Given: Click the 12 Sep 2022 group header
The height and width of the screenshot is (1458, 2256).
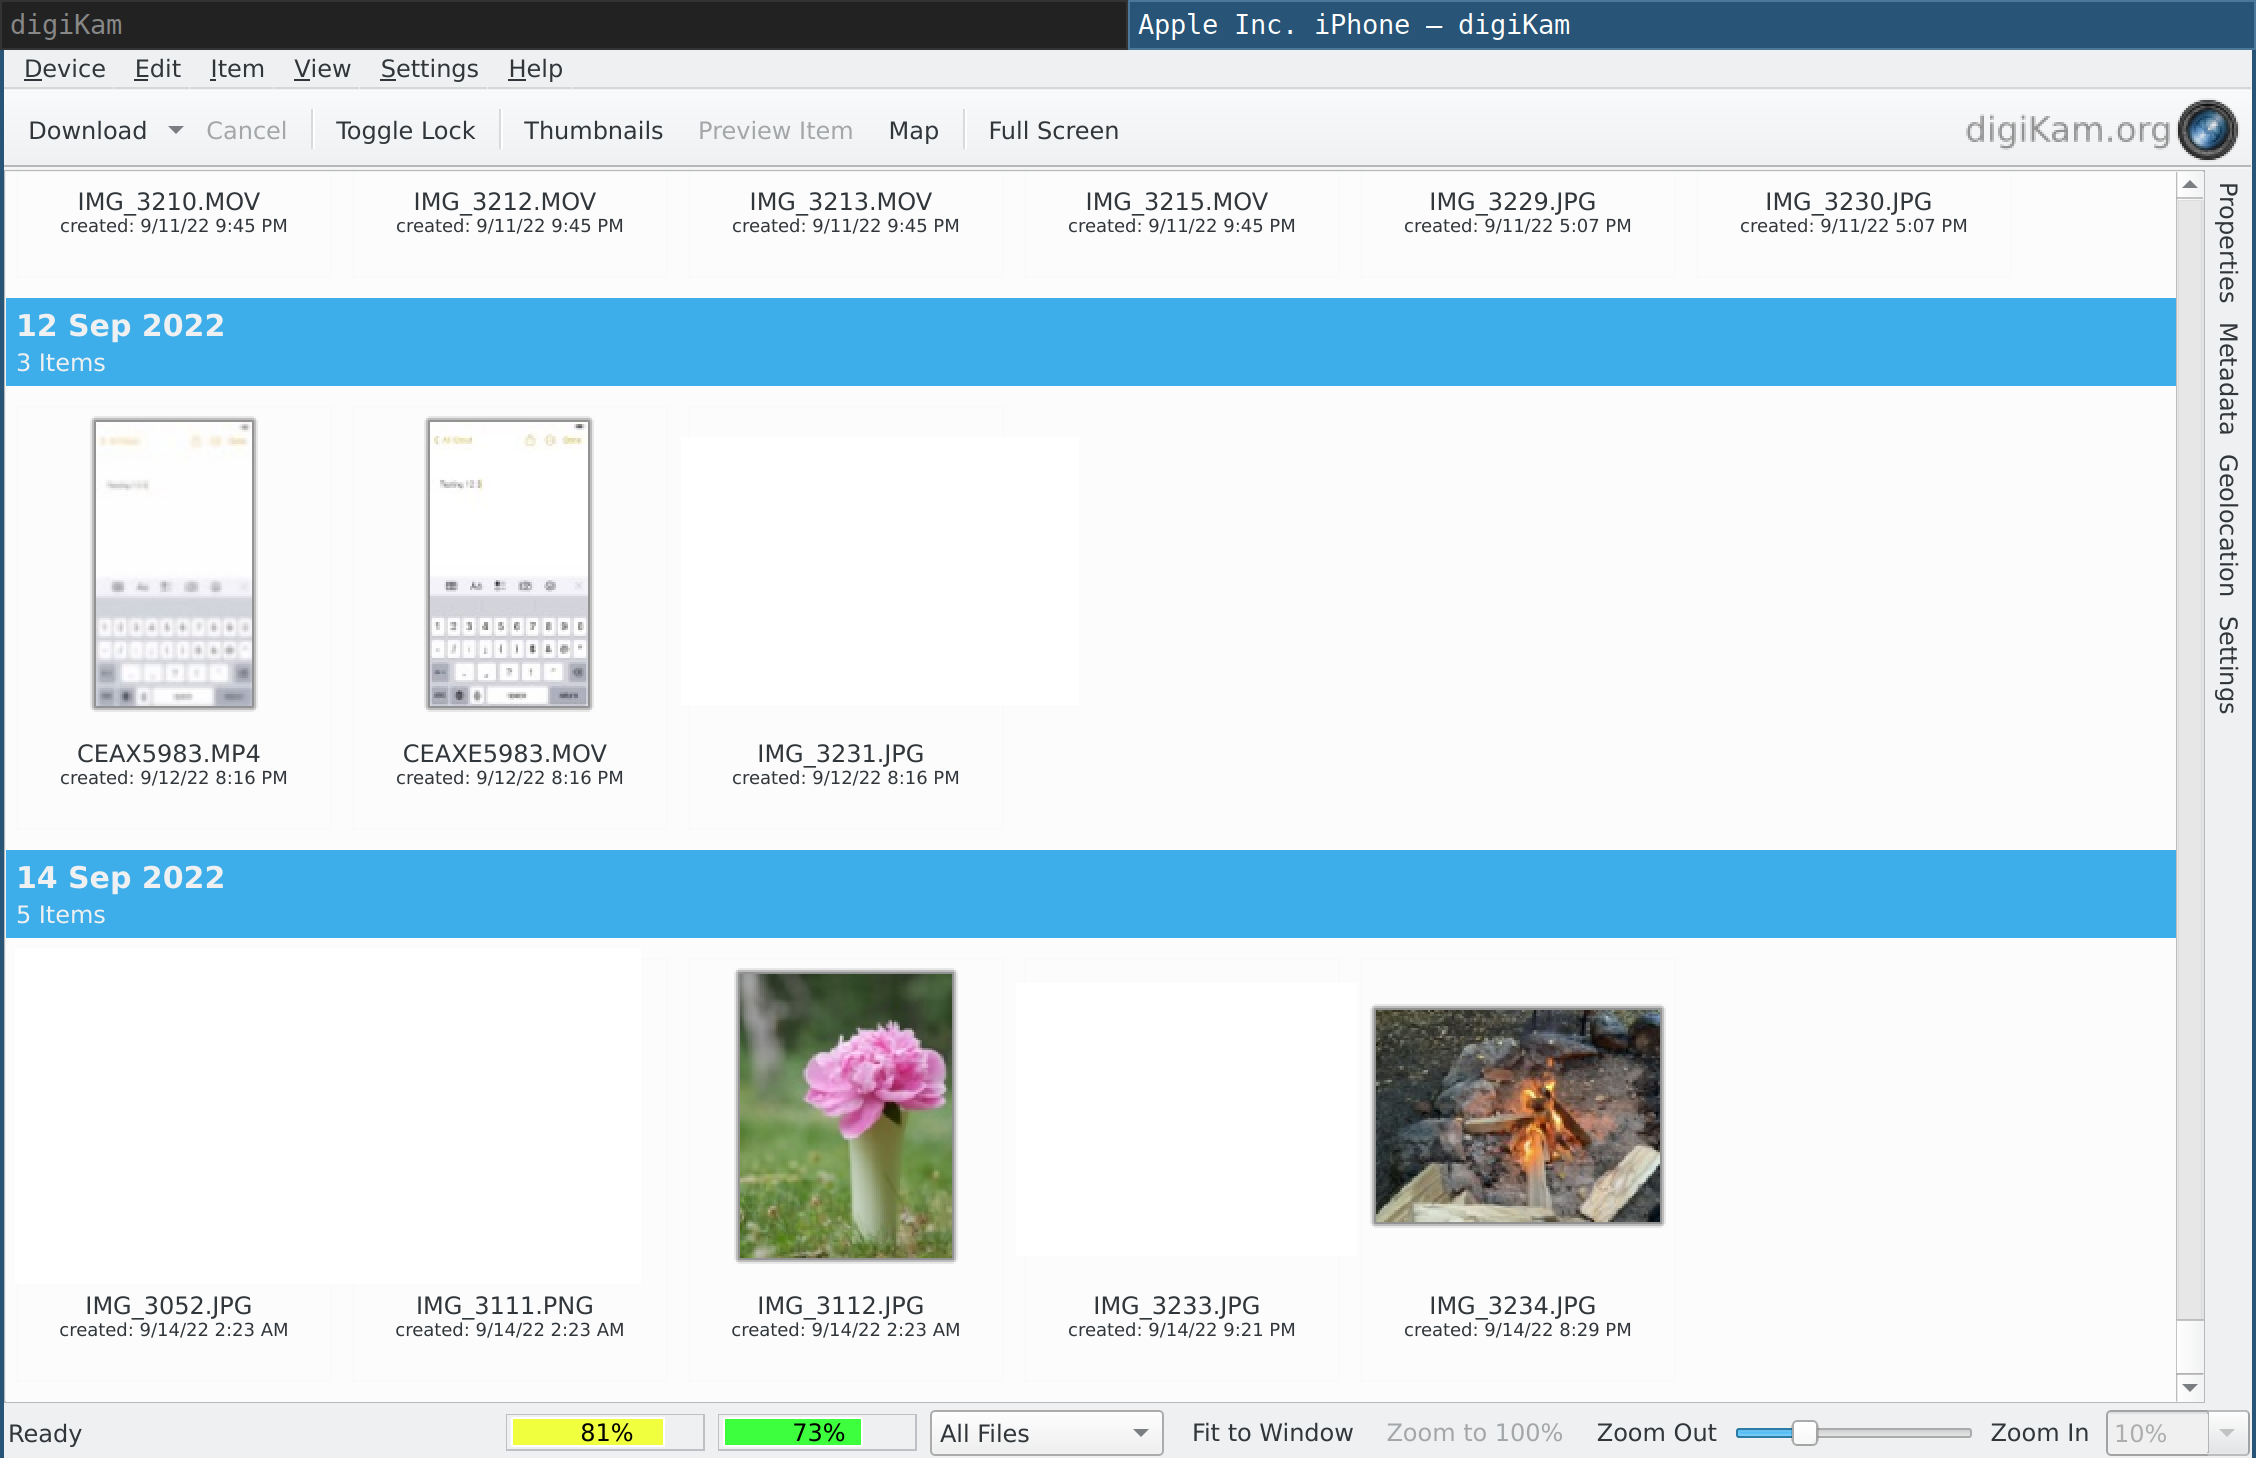Looking at the screenshot, I should coord(1091,342).
